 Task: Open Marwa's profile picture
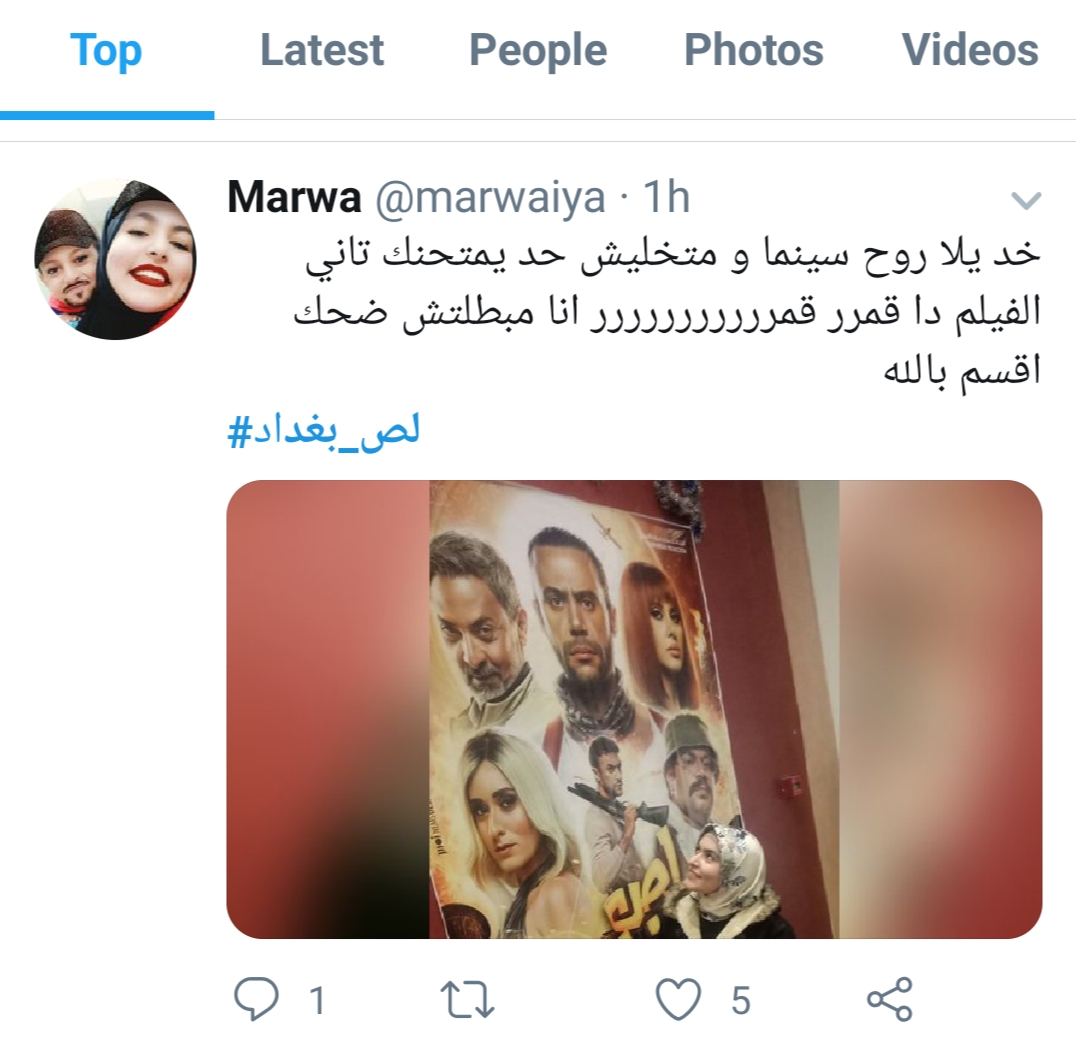point(115,259)
